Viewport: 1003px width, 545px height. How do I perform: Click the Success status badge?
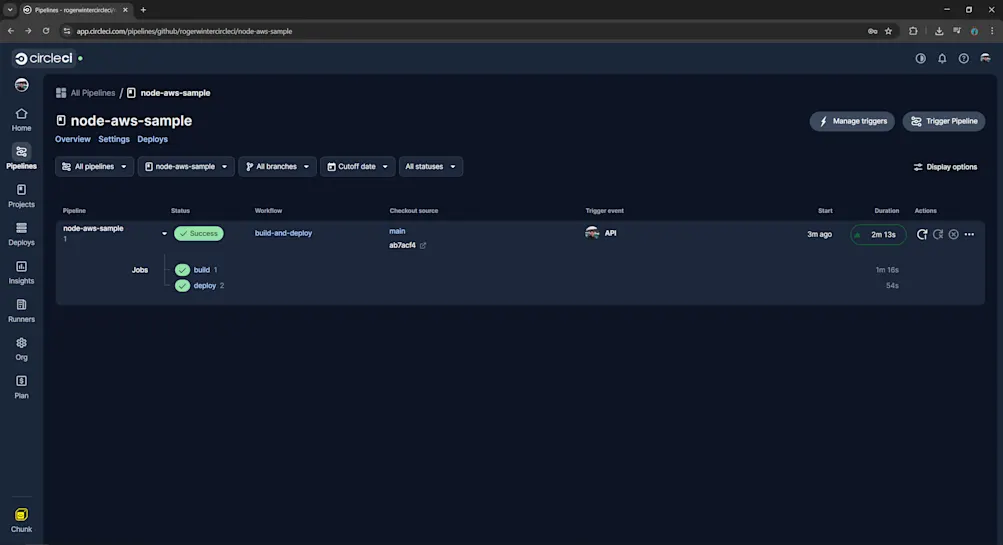(x=199, y=233)
